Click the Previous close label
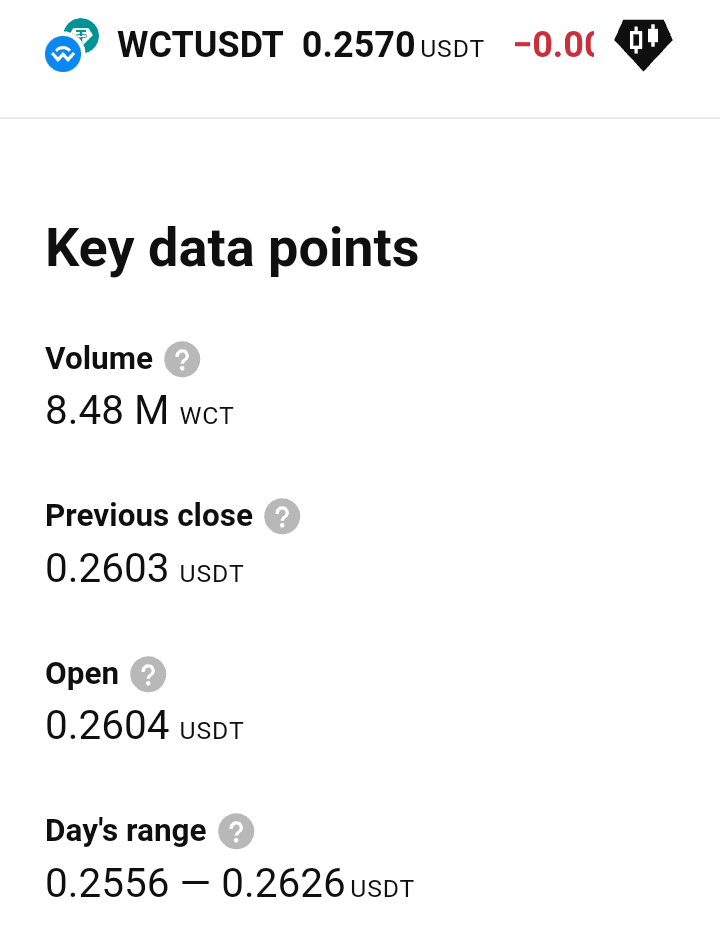 coord(149,515)
